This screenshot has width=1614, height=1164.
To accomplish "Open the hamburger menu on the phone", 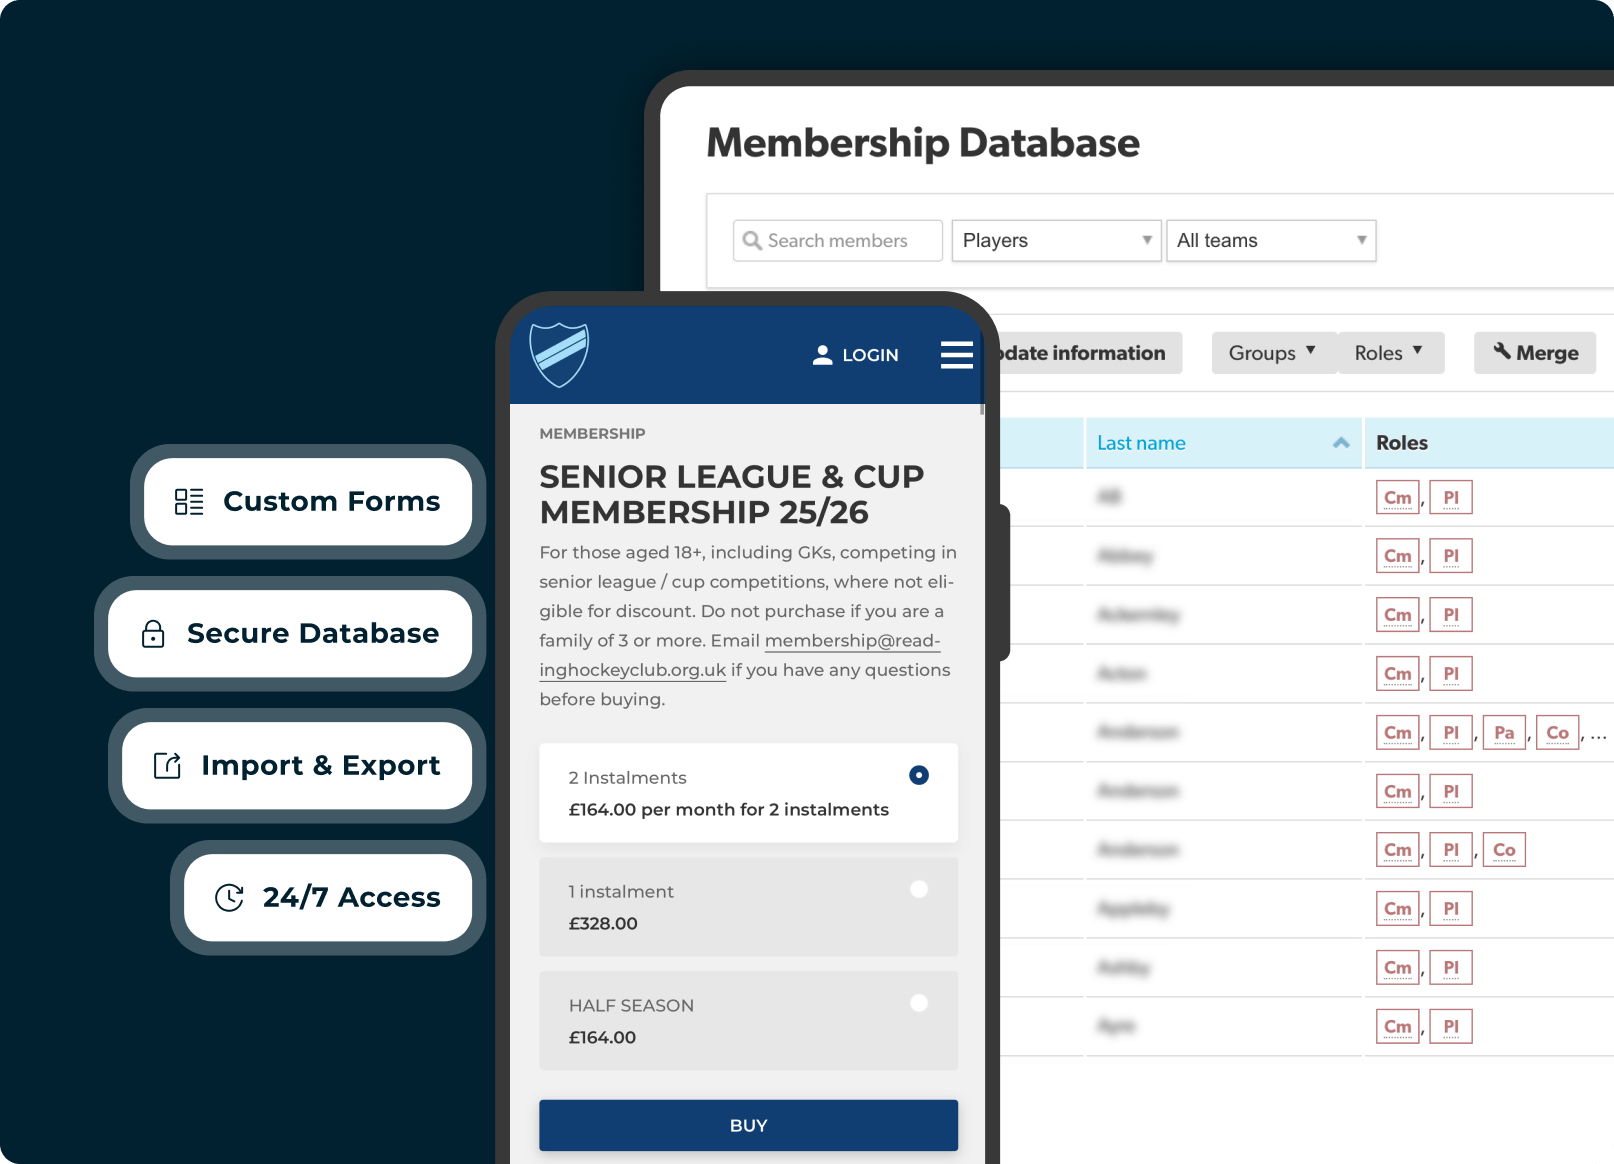I will pos(957,355).
